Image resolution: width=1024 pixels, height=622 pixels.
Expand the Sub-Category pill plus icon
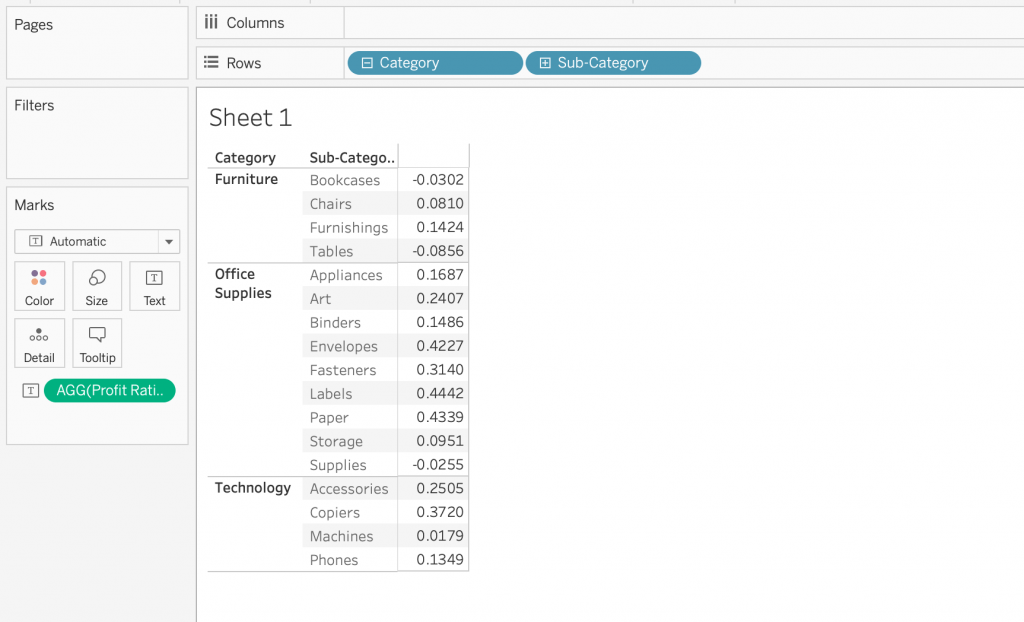pos(545,63)
